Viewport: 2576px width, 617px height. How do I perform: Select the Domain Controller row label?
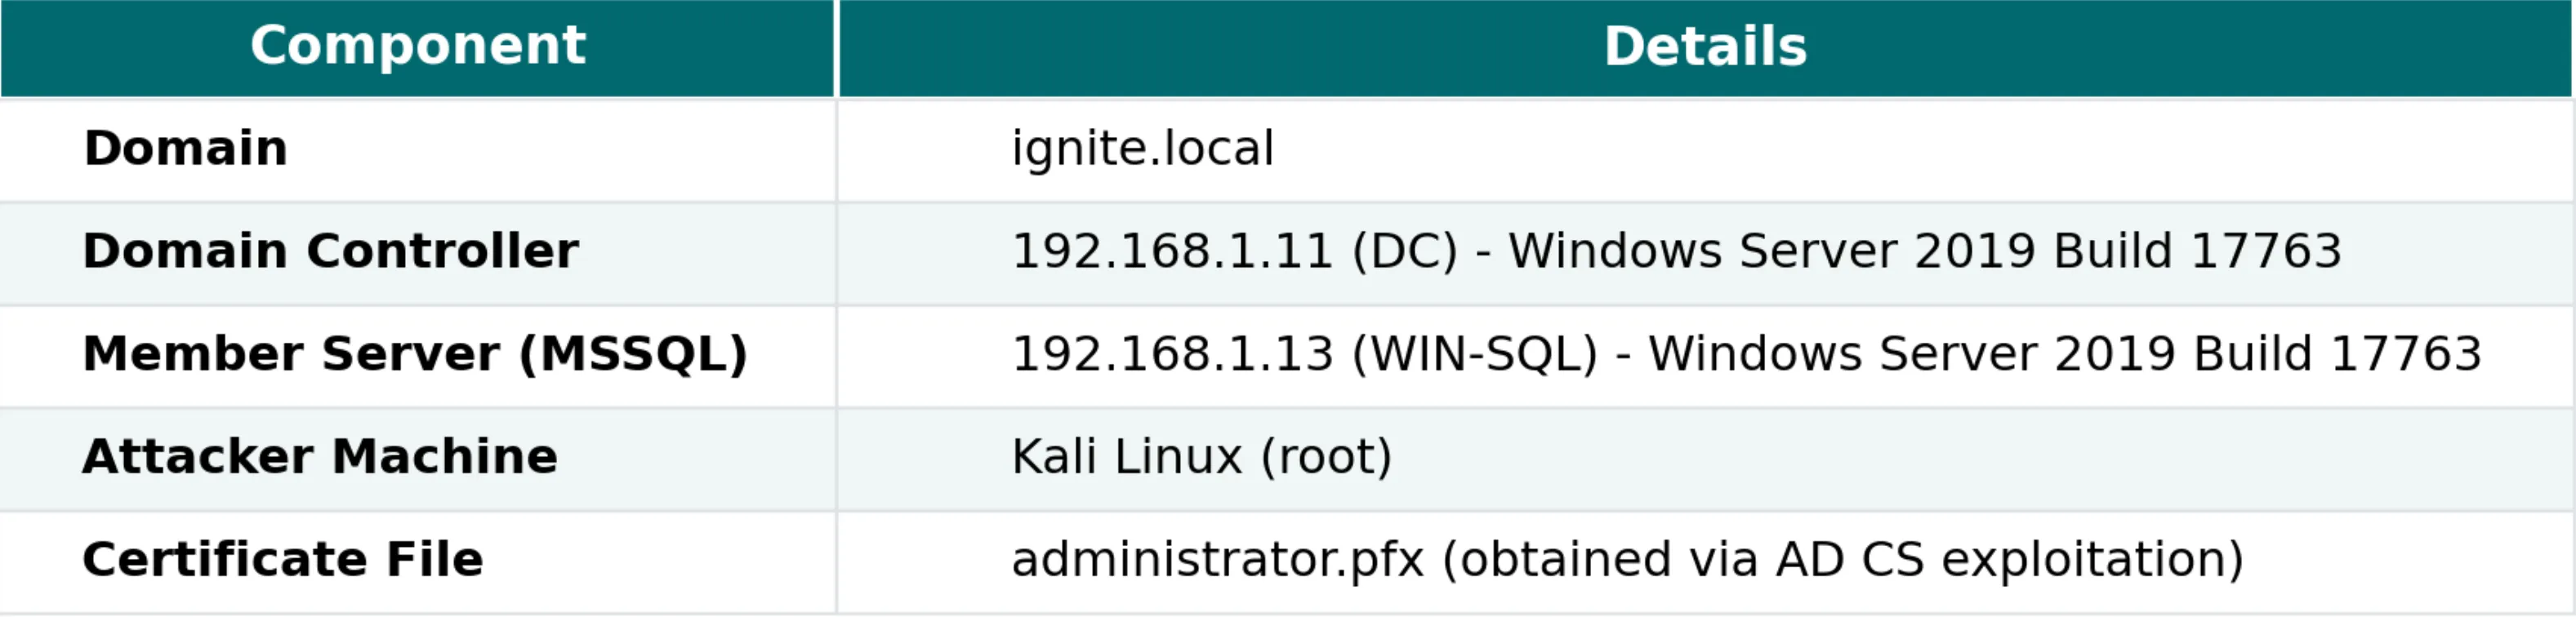click(x=330, y=251)
